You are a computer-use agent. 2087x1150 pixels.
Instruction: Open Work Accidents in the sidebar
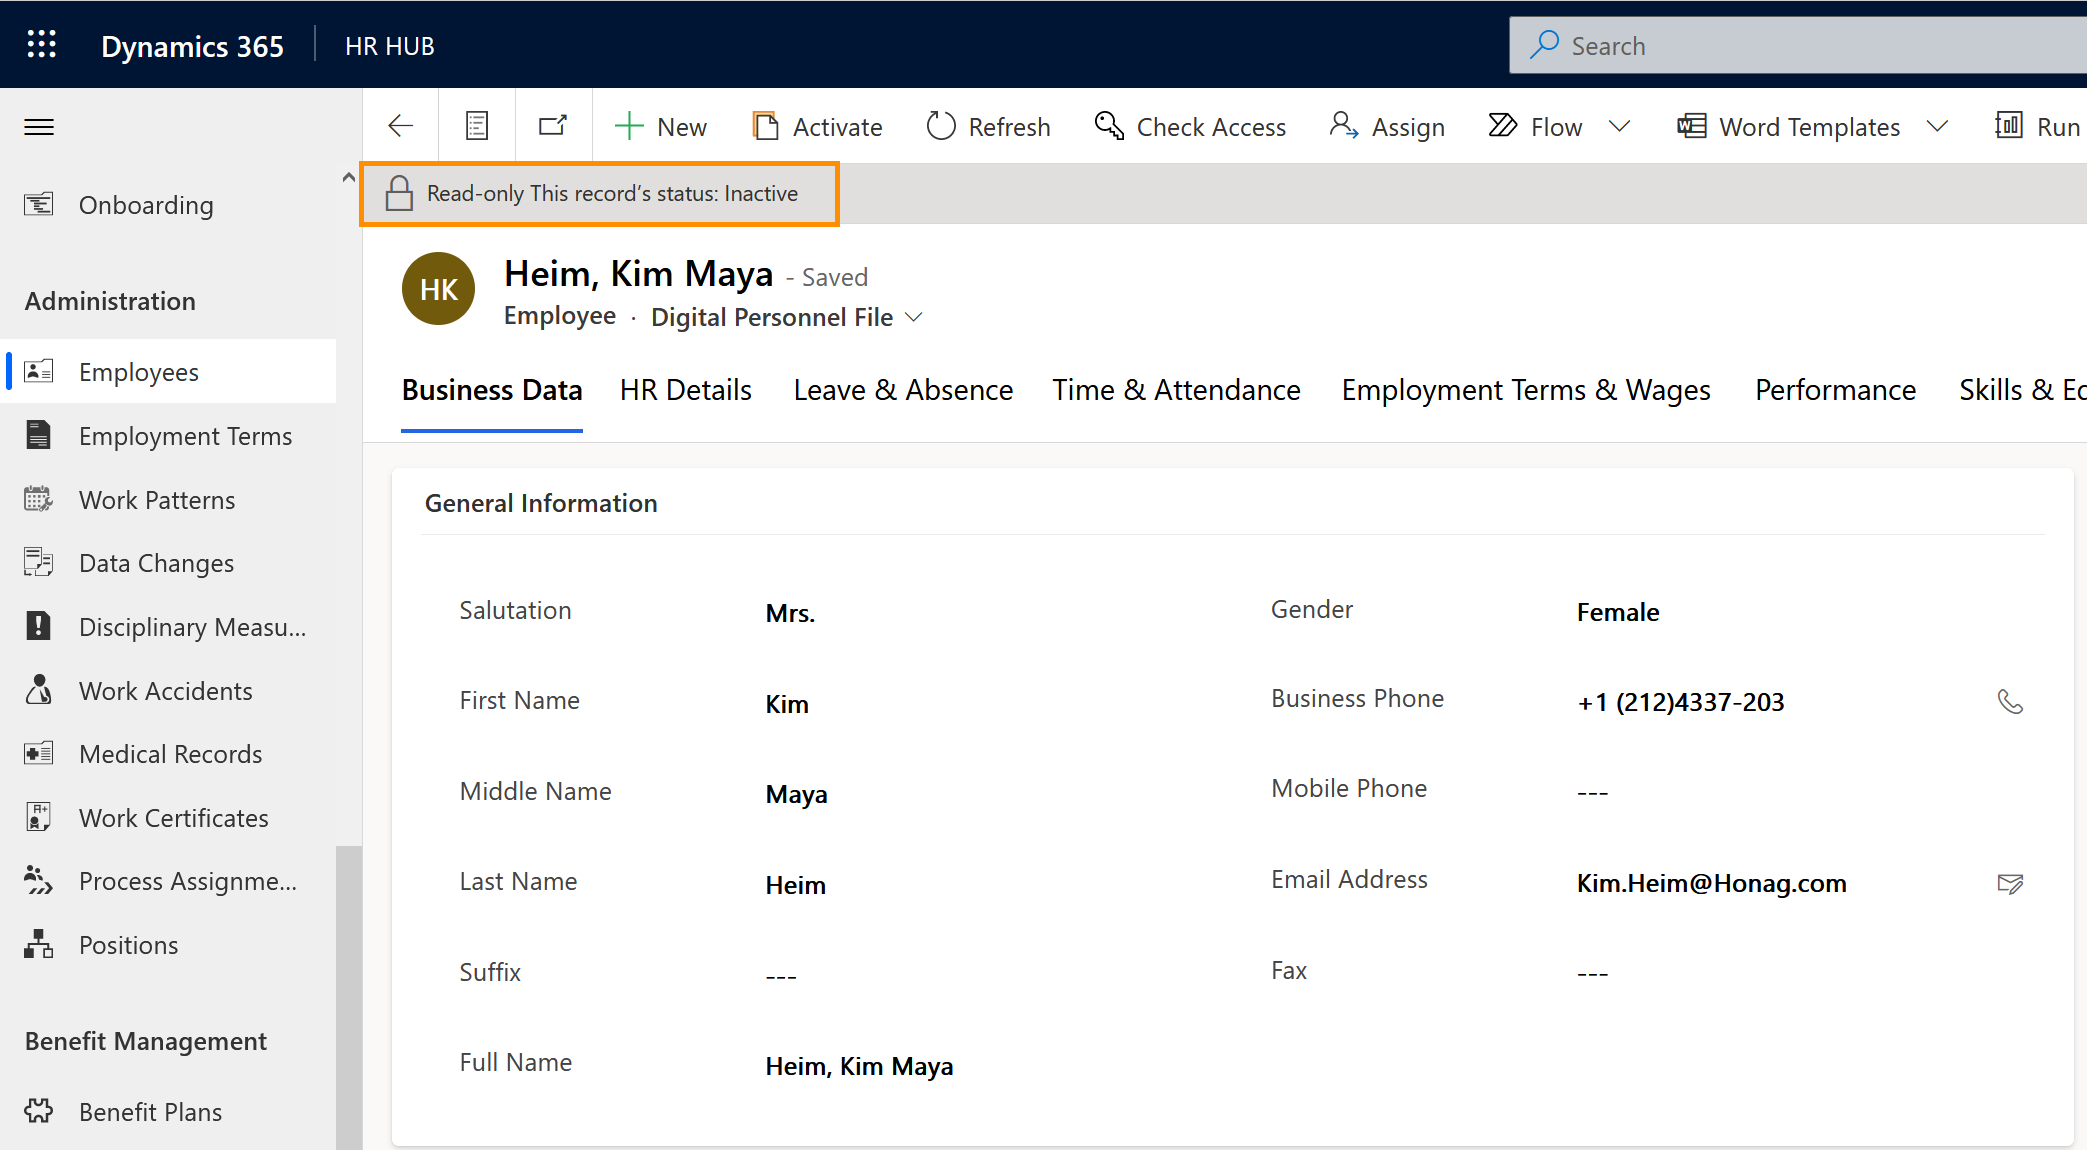pyautogui.click(x=165, y=691)
